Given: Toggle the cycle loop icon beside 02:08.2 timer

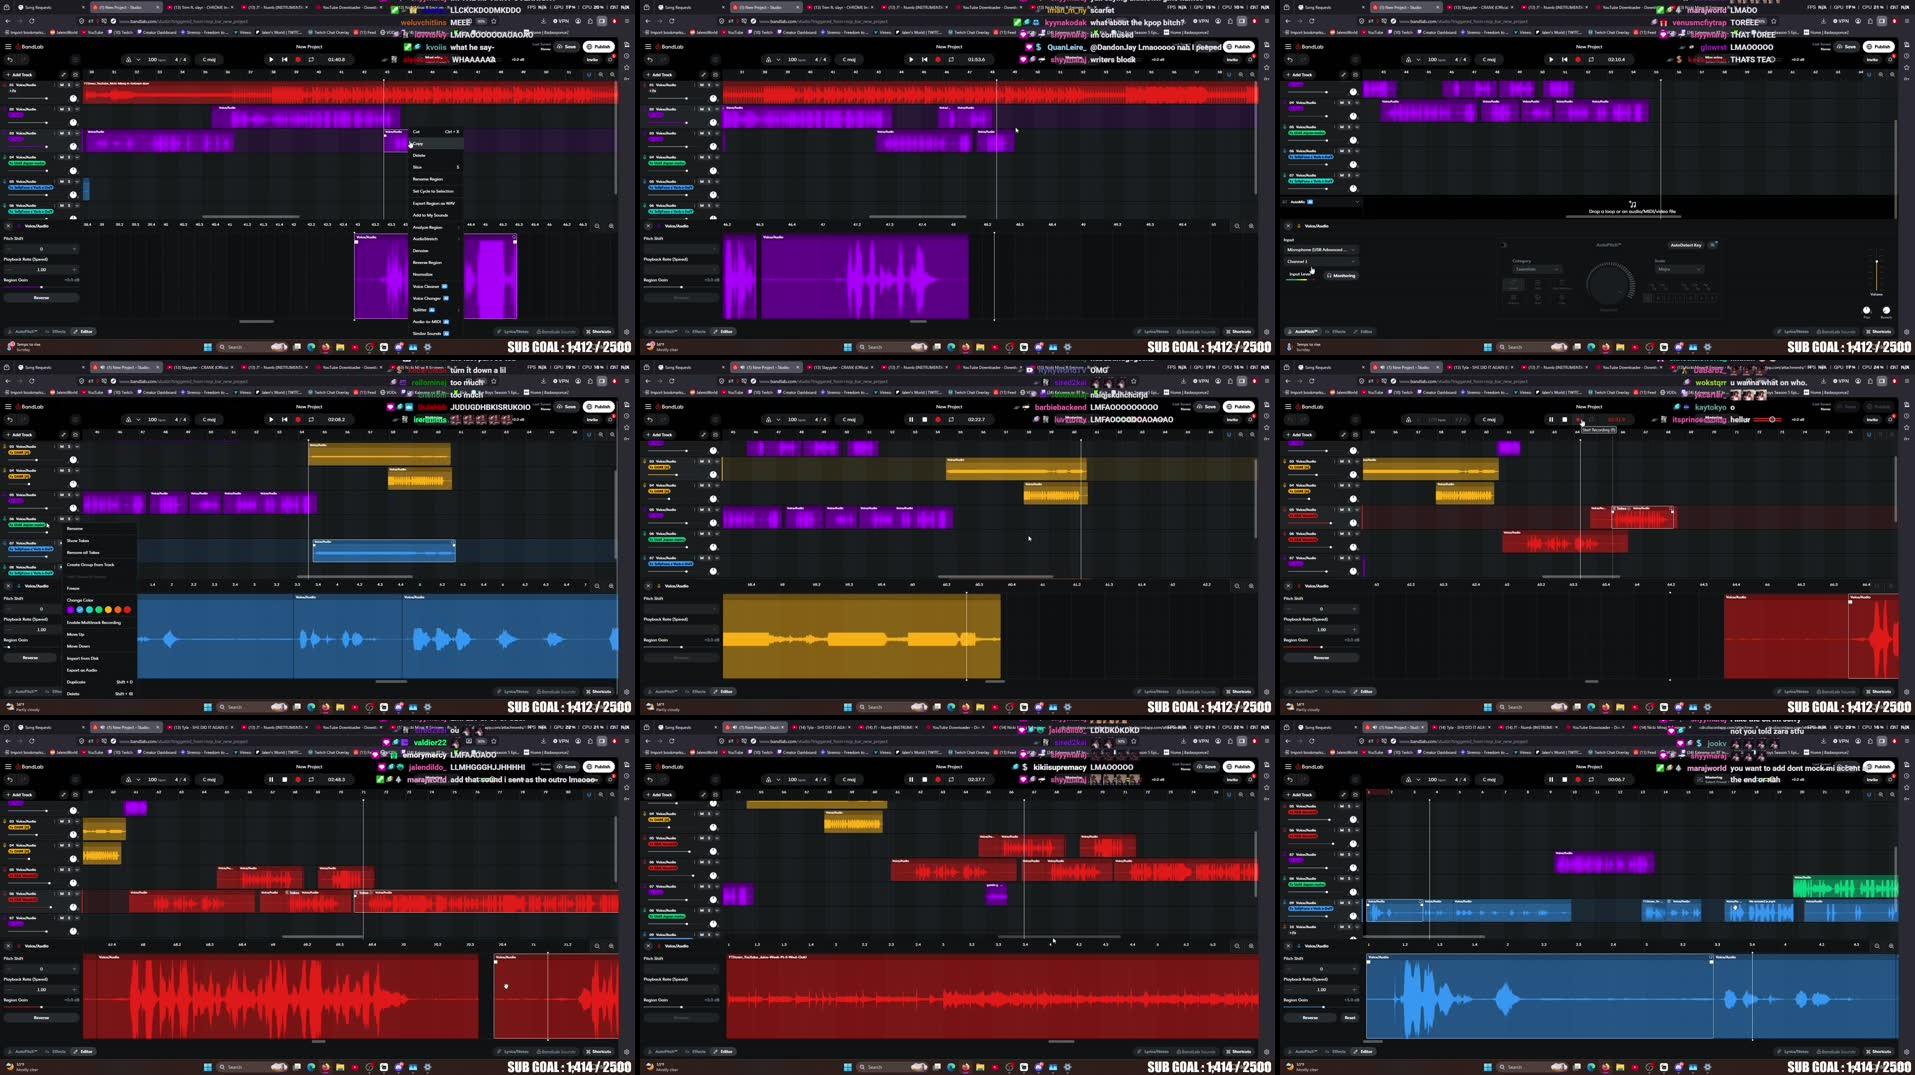Looking at the screenshot, I should (311, 420).
